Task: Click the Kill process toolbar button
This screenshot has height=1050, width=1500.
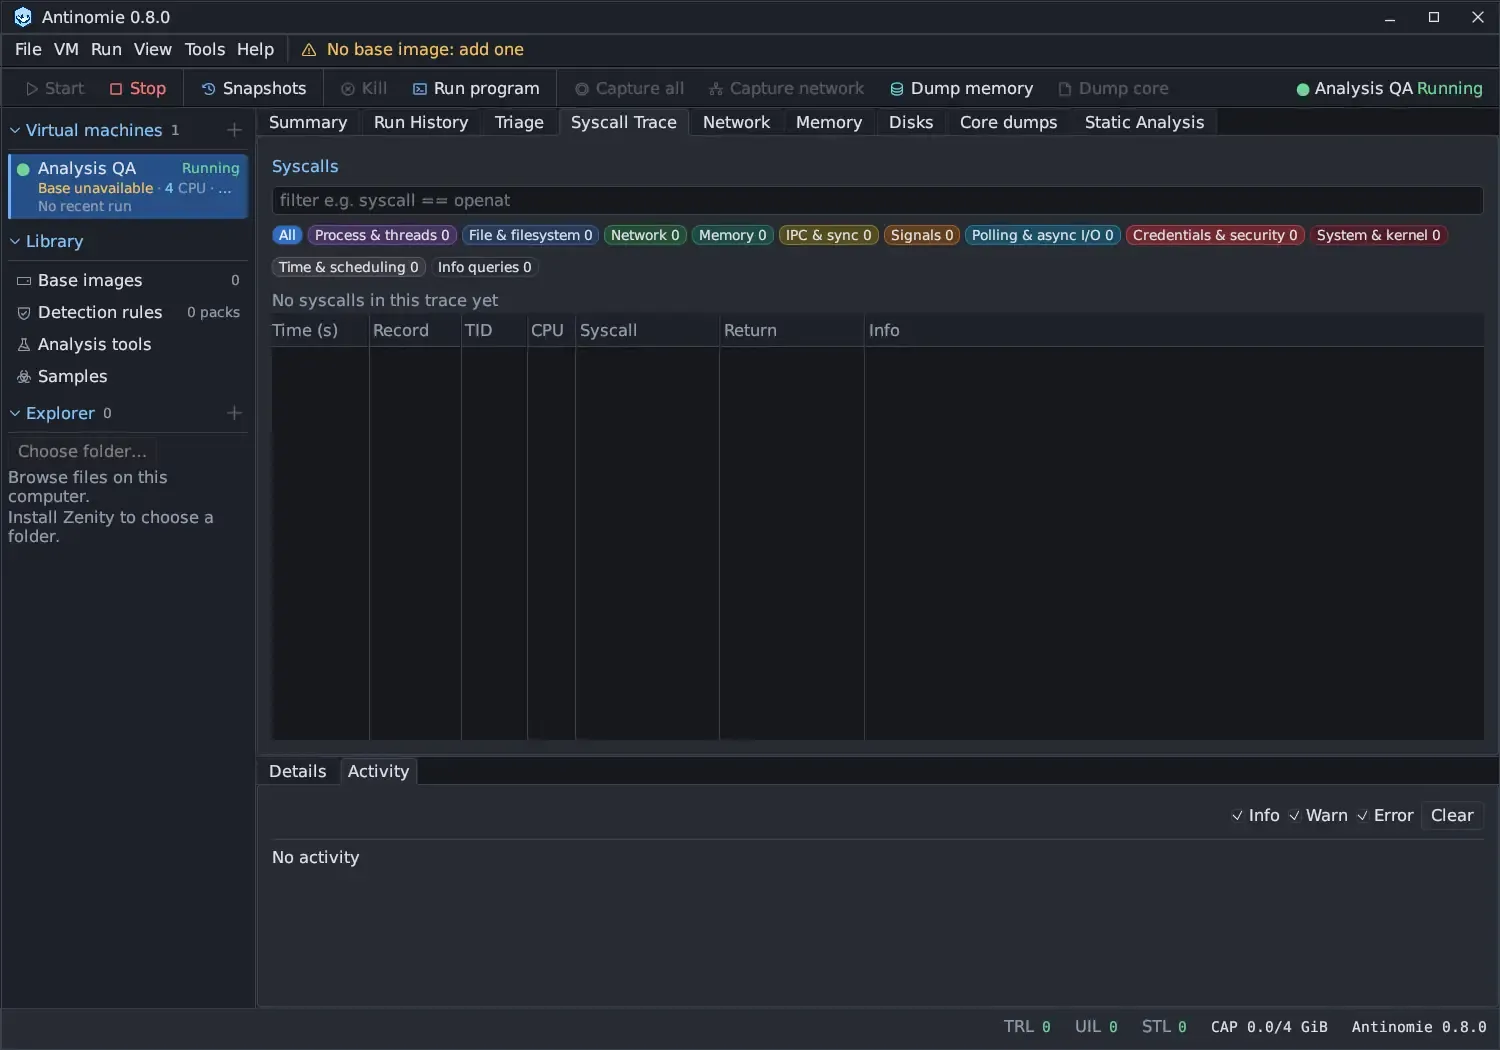Action: pos(364,89)
